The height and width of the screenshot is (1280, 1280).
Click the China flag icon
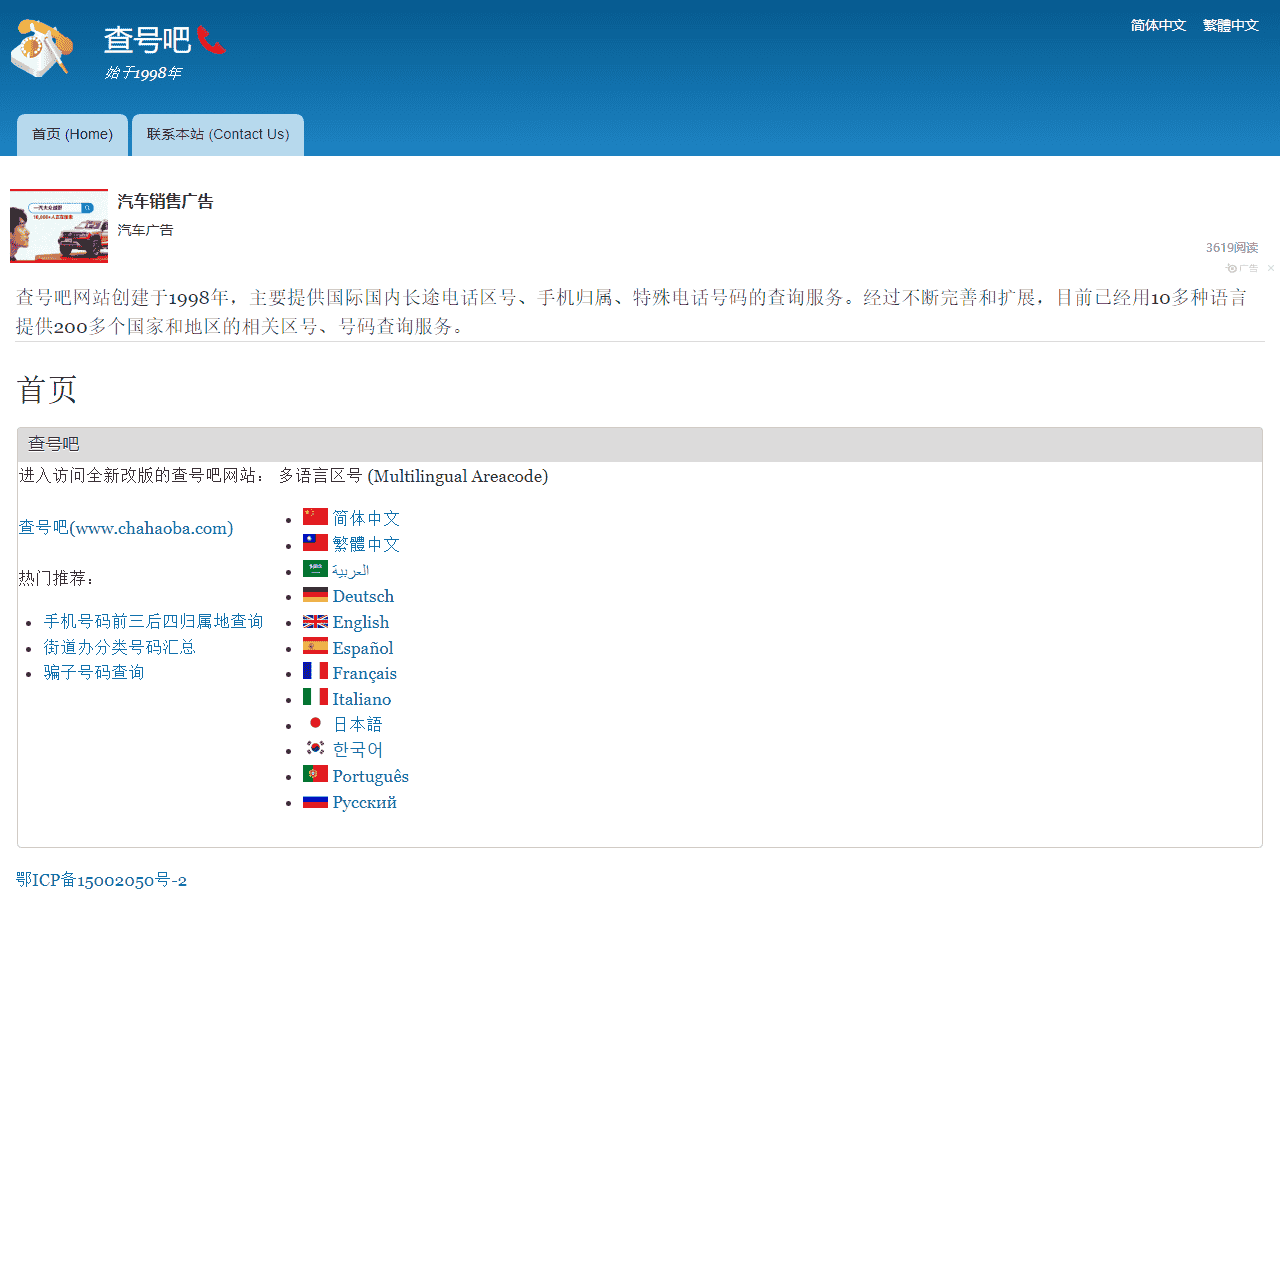(315, 517)
